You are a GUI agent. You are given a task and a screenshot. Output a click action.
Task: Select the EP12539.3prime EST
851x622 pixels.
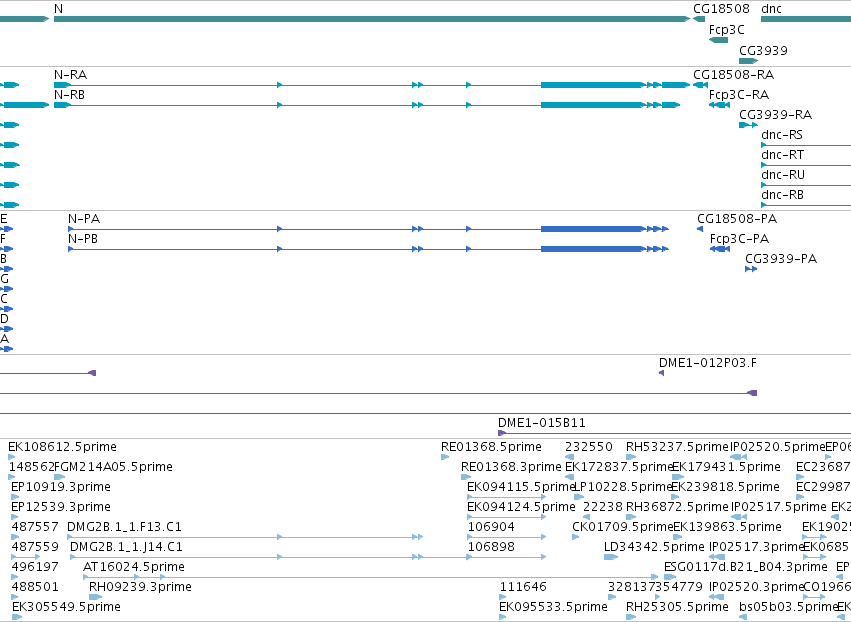click(x=15, y=517)
